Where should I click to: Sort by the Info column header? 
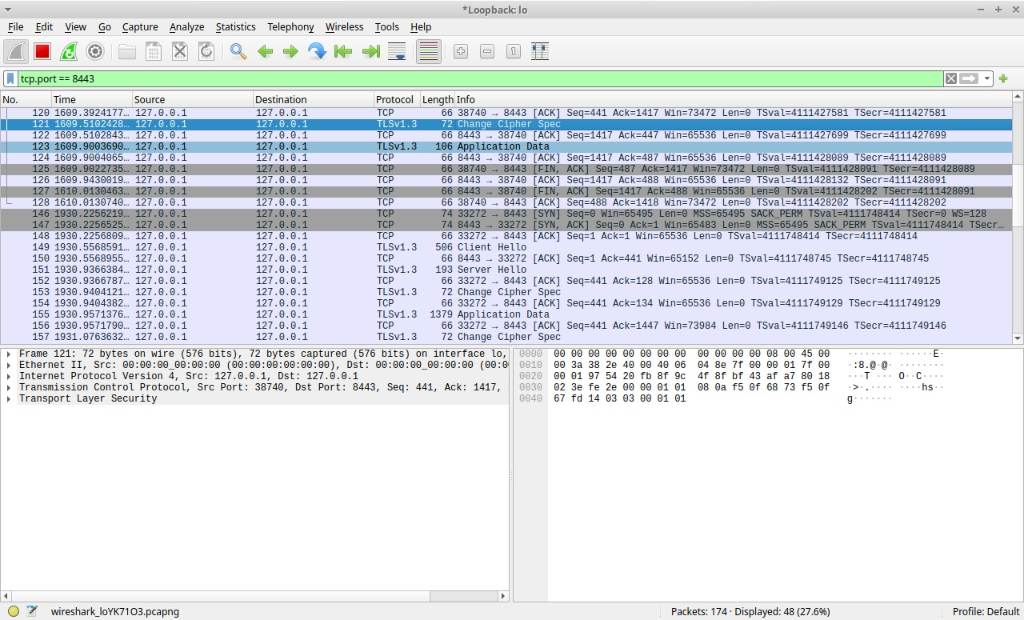[x=733, y=99]
